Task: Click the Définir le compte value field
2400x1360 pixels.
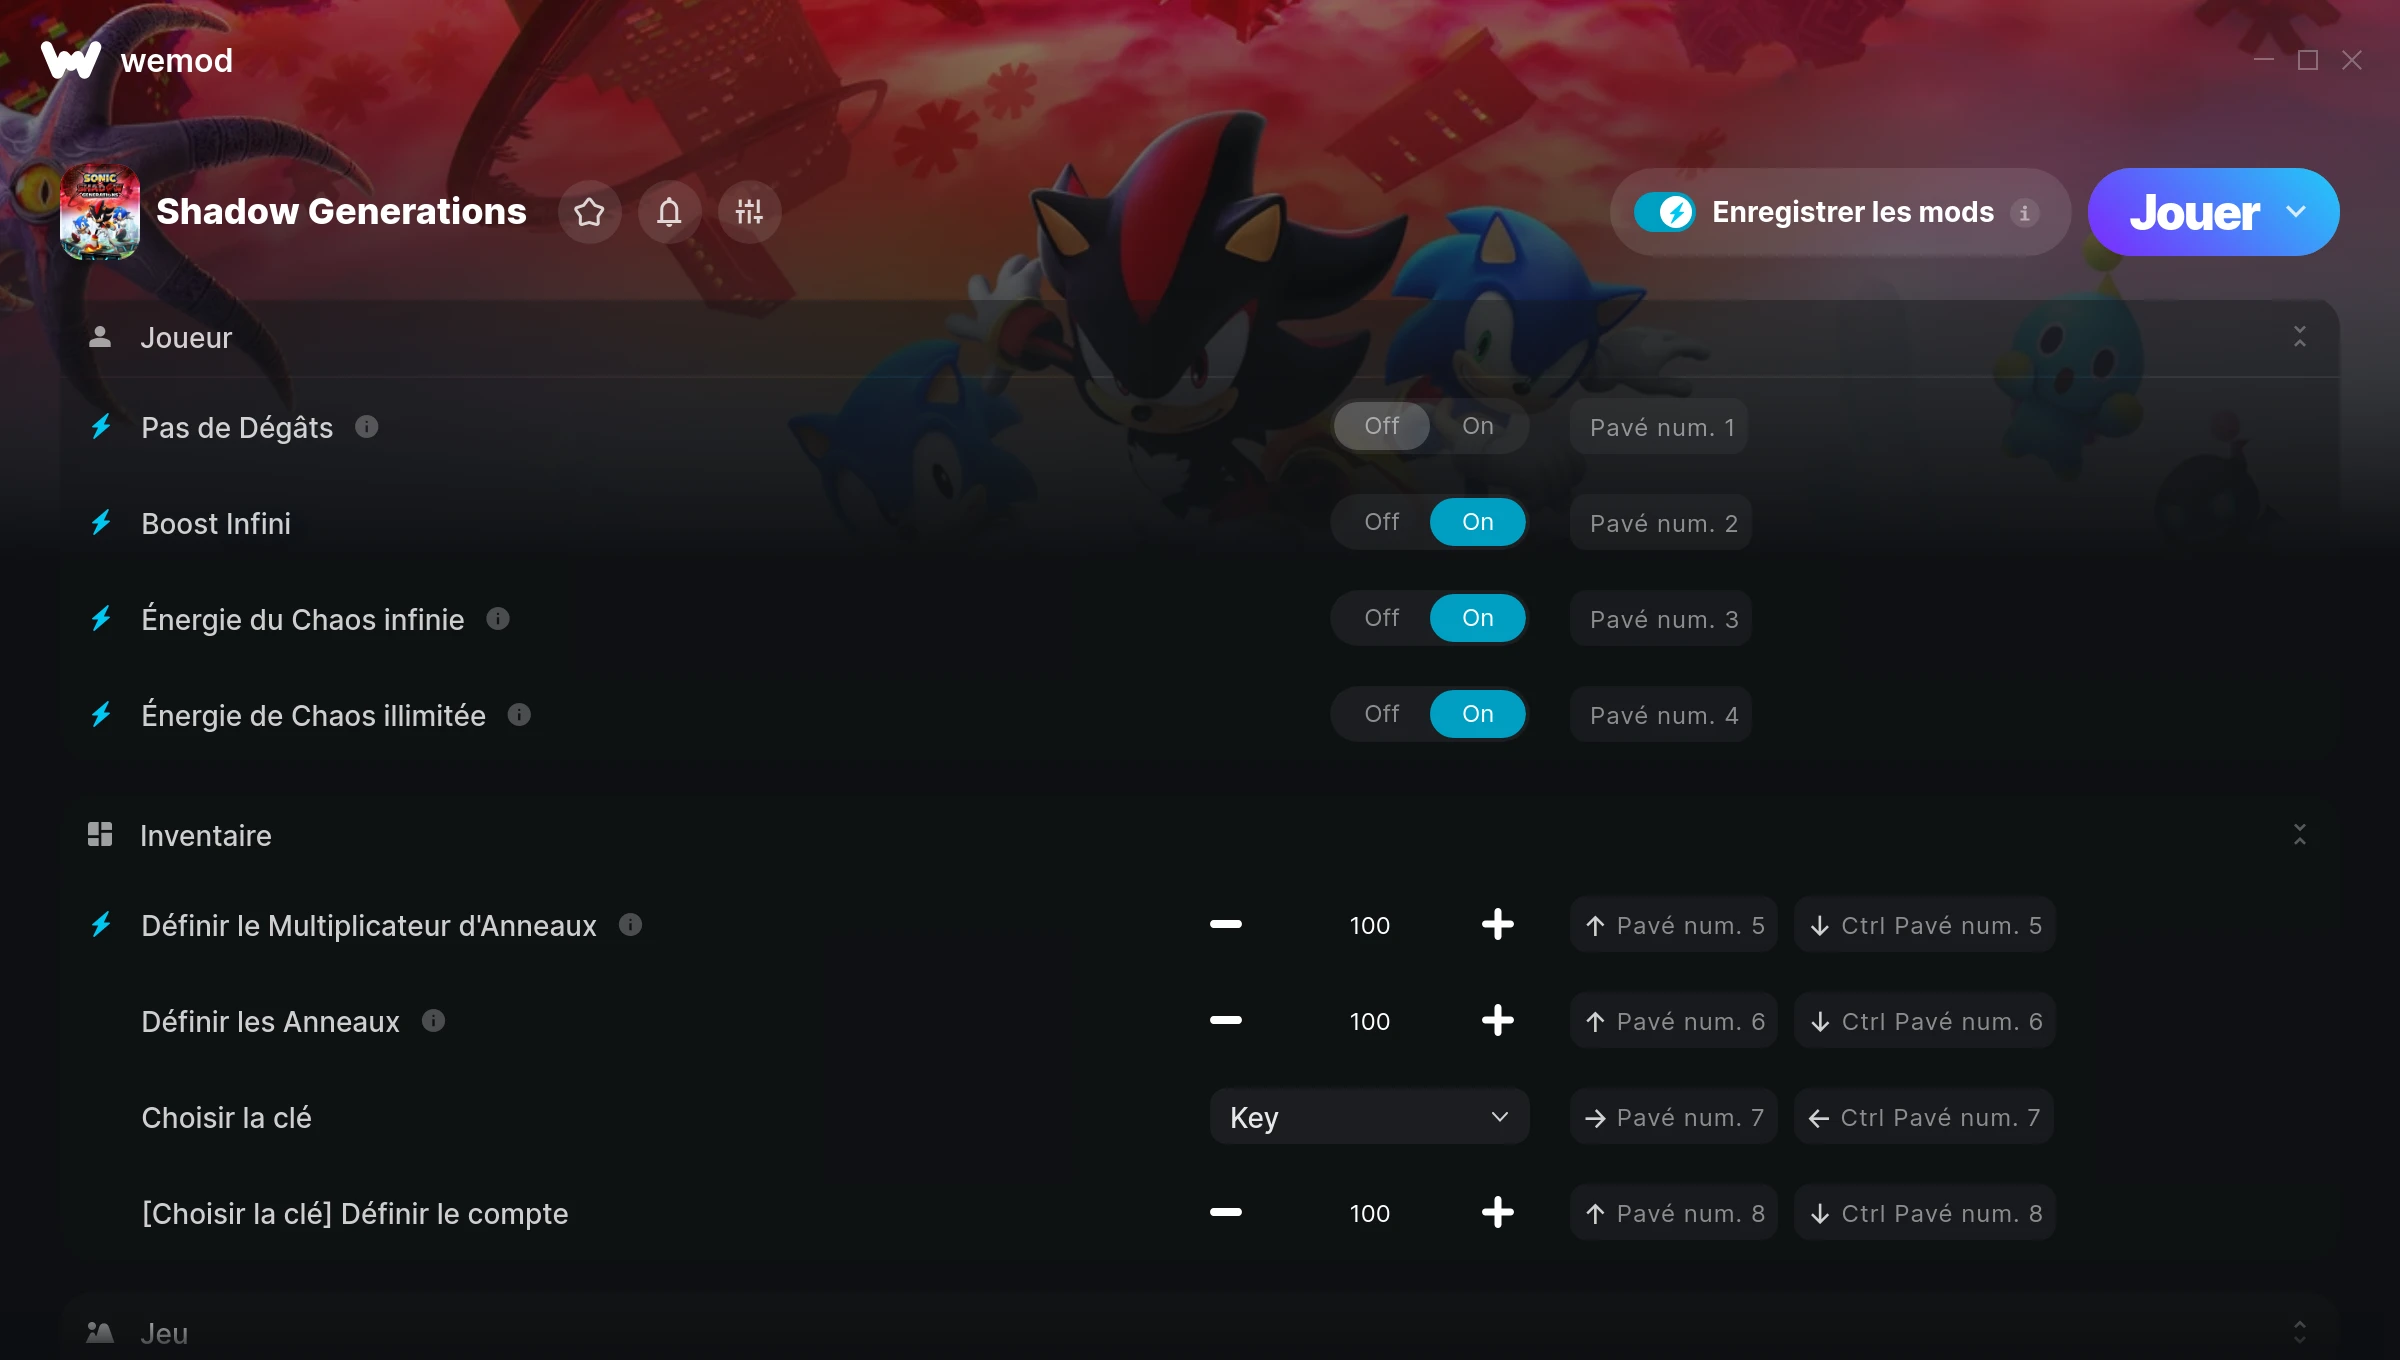Action: [1369, 1213]
